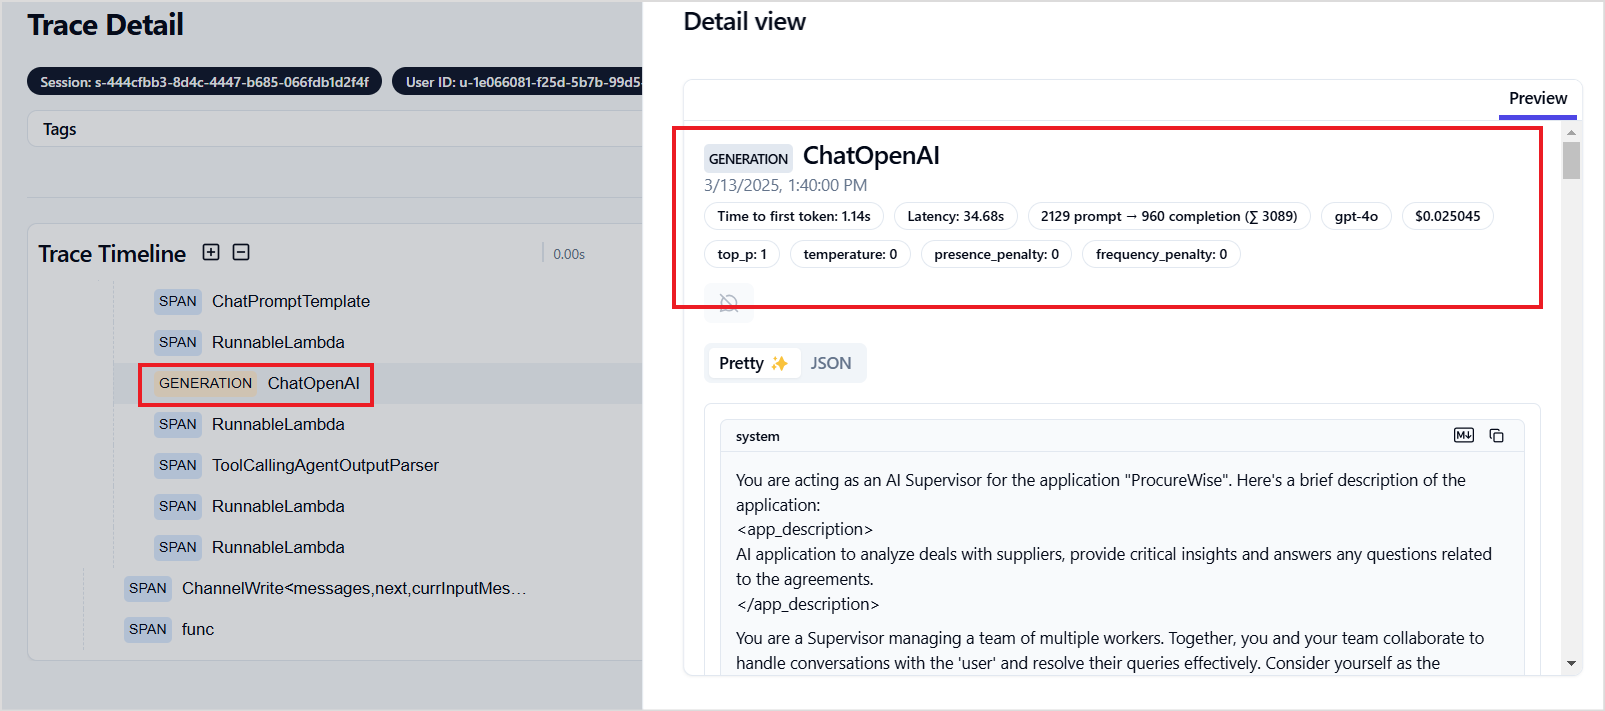Screen dimensions: 1605x711
Task: Click the Latency: 34.68s badge
Action: pos(956,216)
